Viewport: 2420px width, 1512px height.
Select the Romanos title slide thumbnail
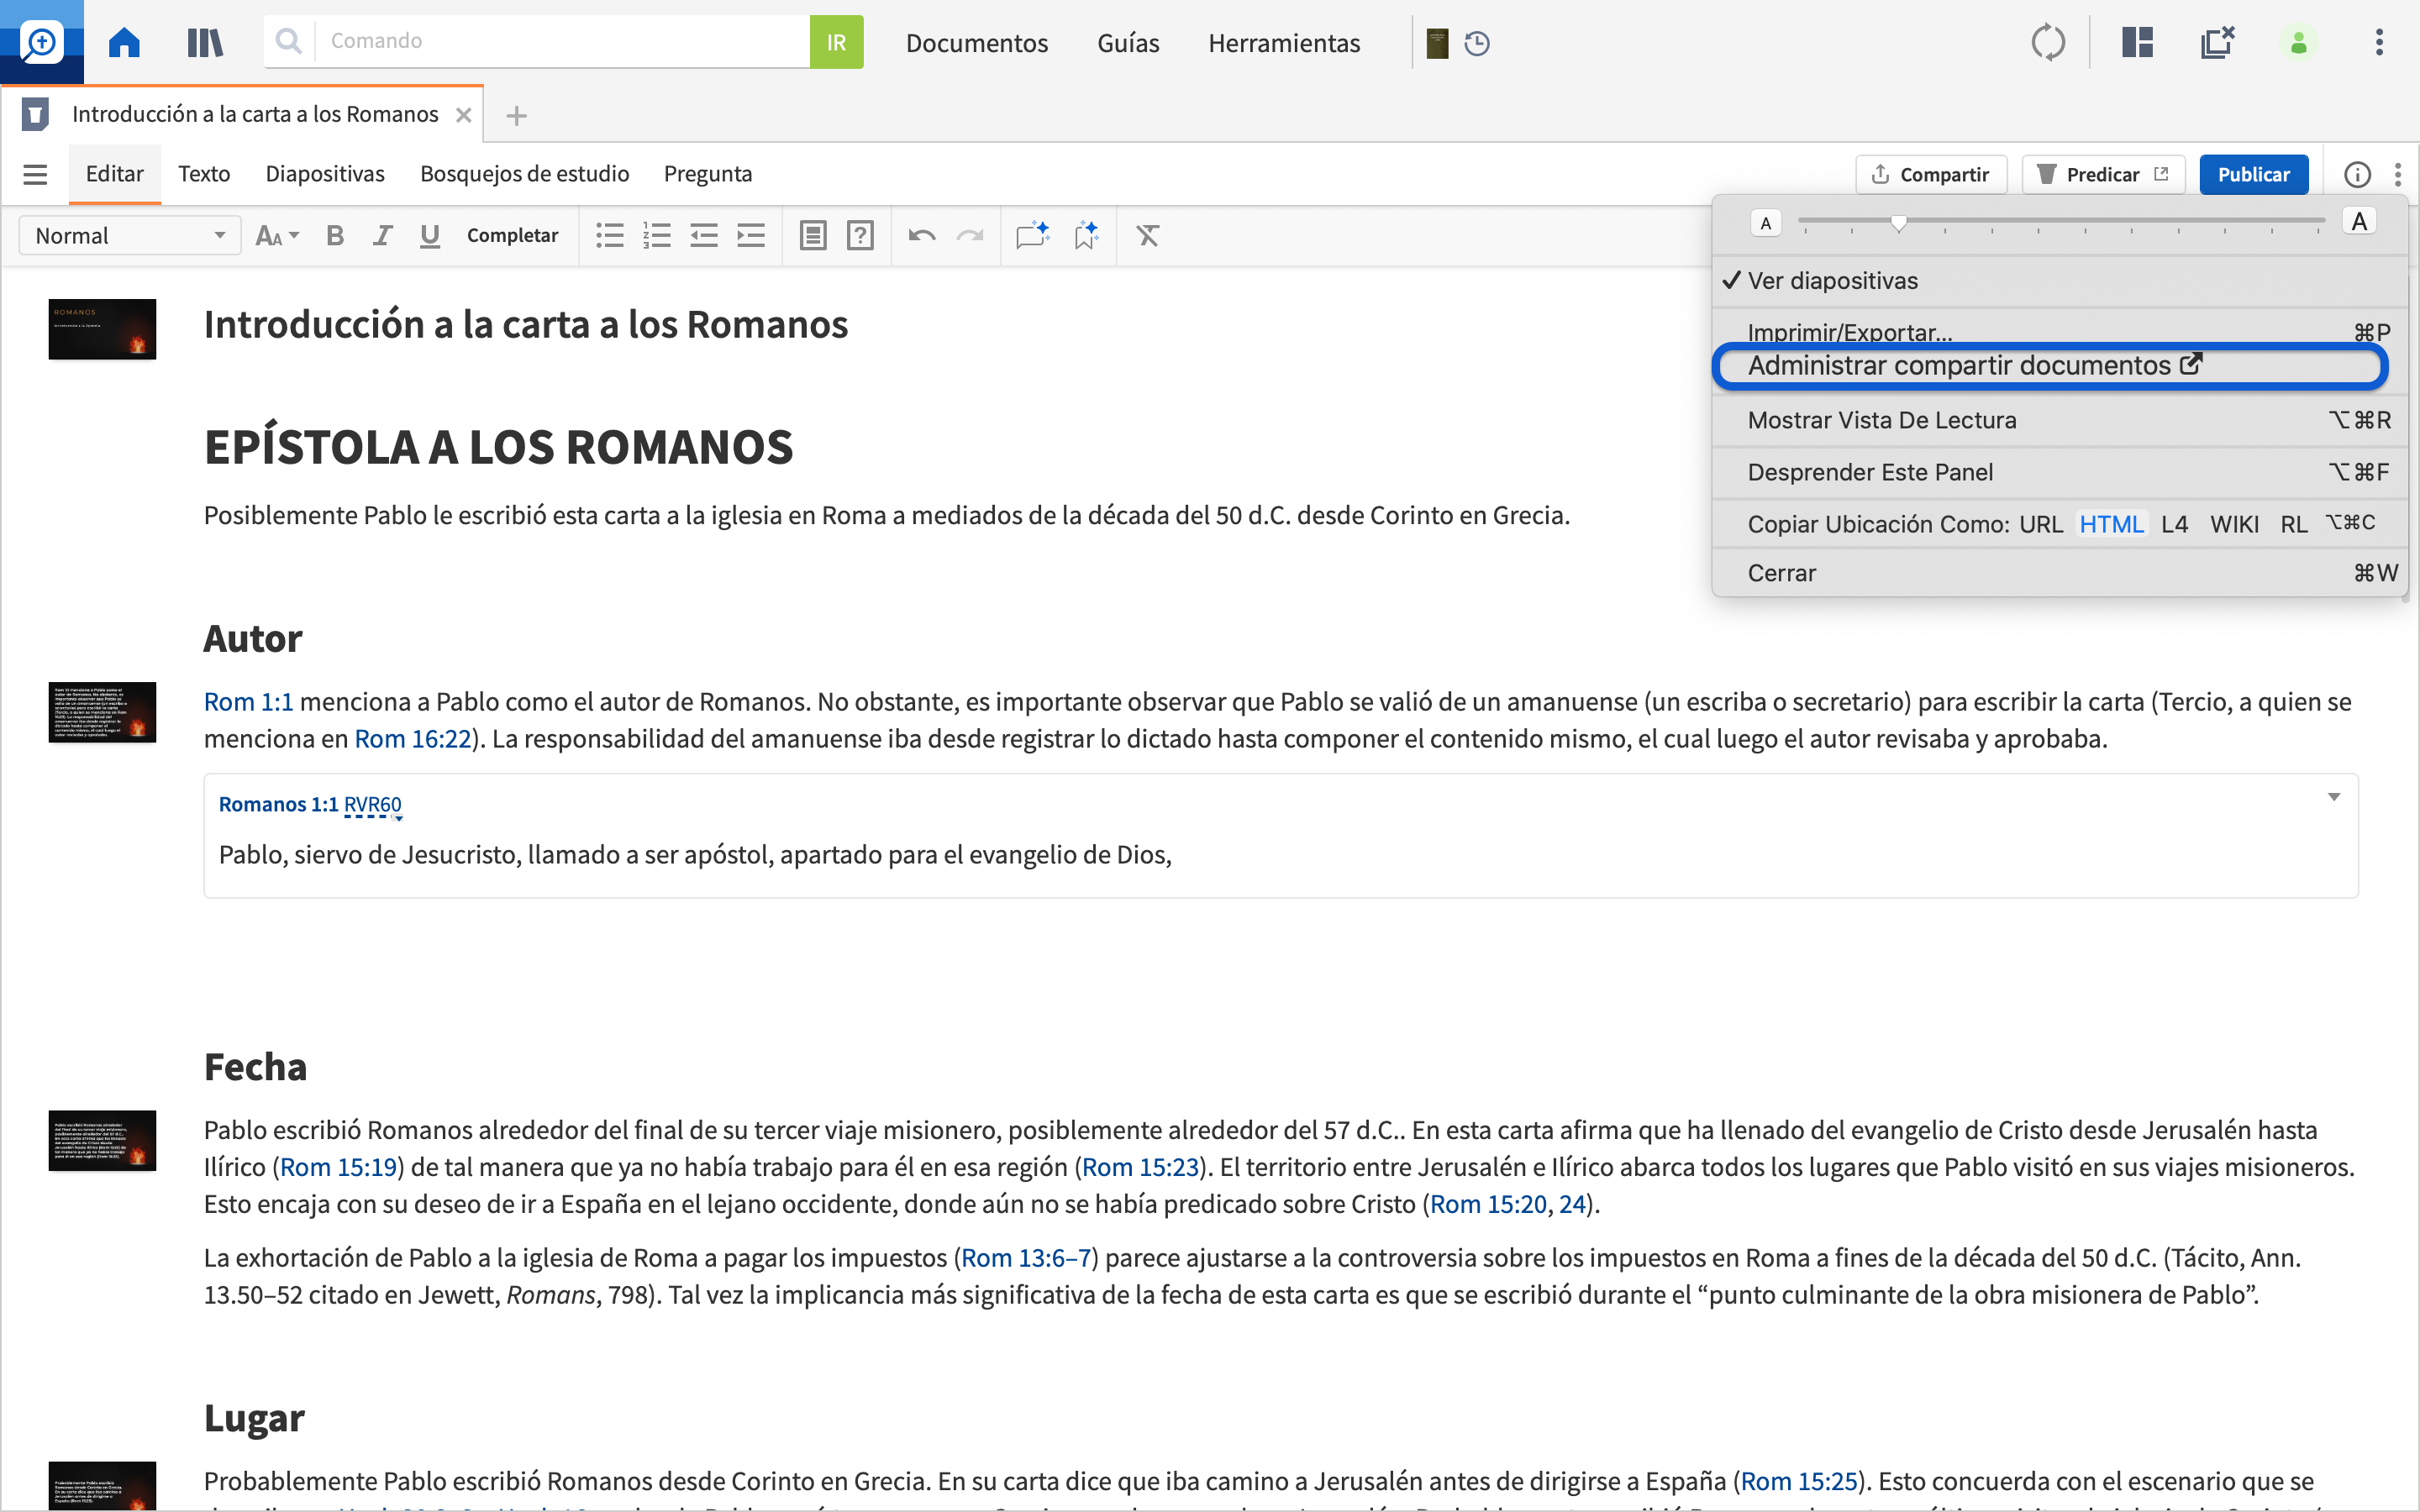pos(102,329)
